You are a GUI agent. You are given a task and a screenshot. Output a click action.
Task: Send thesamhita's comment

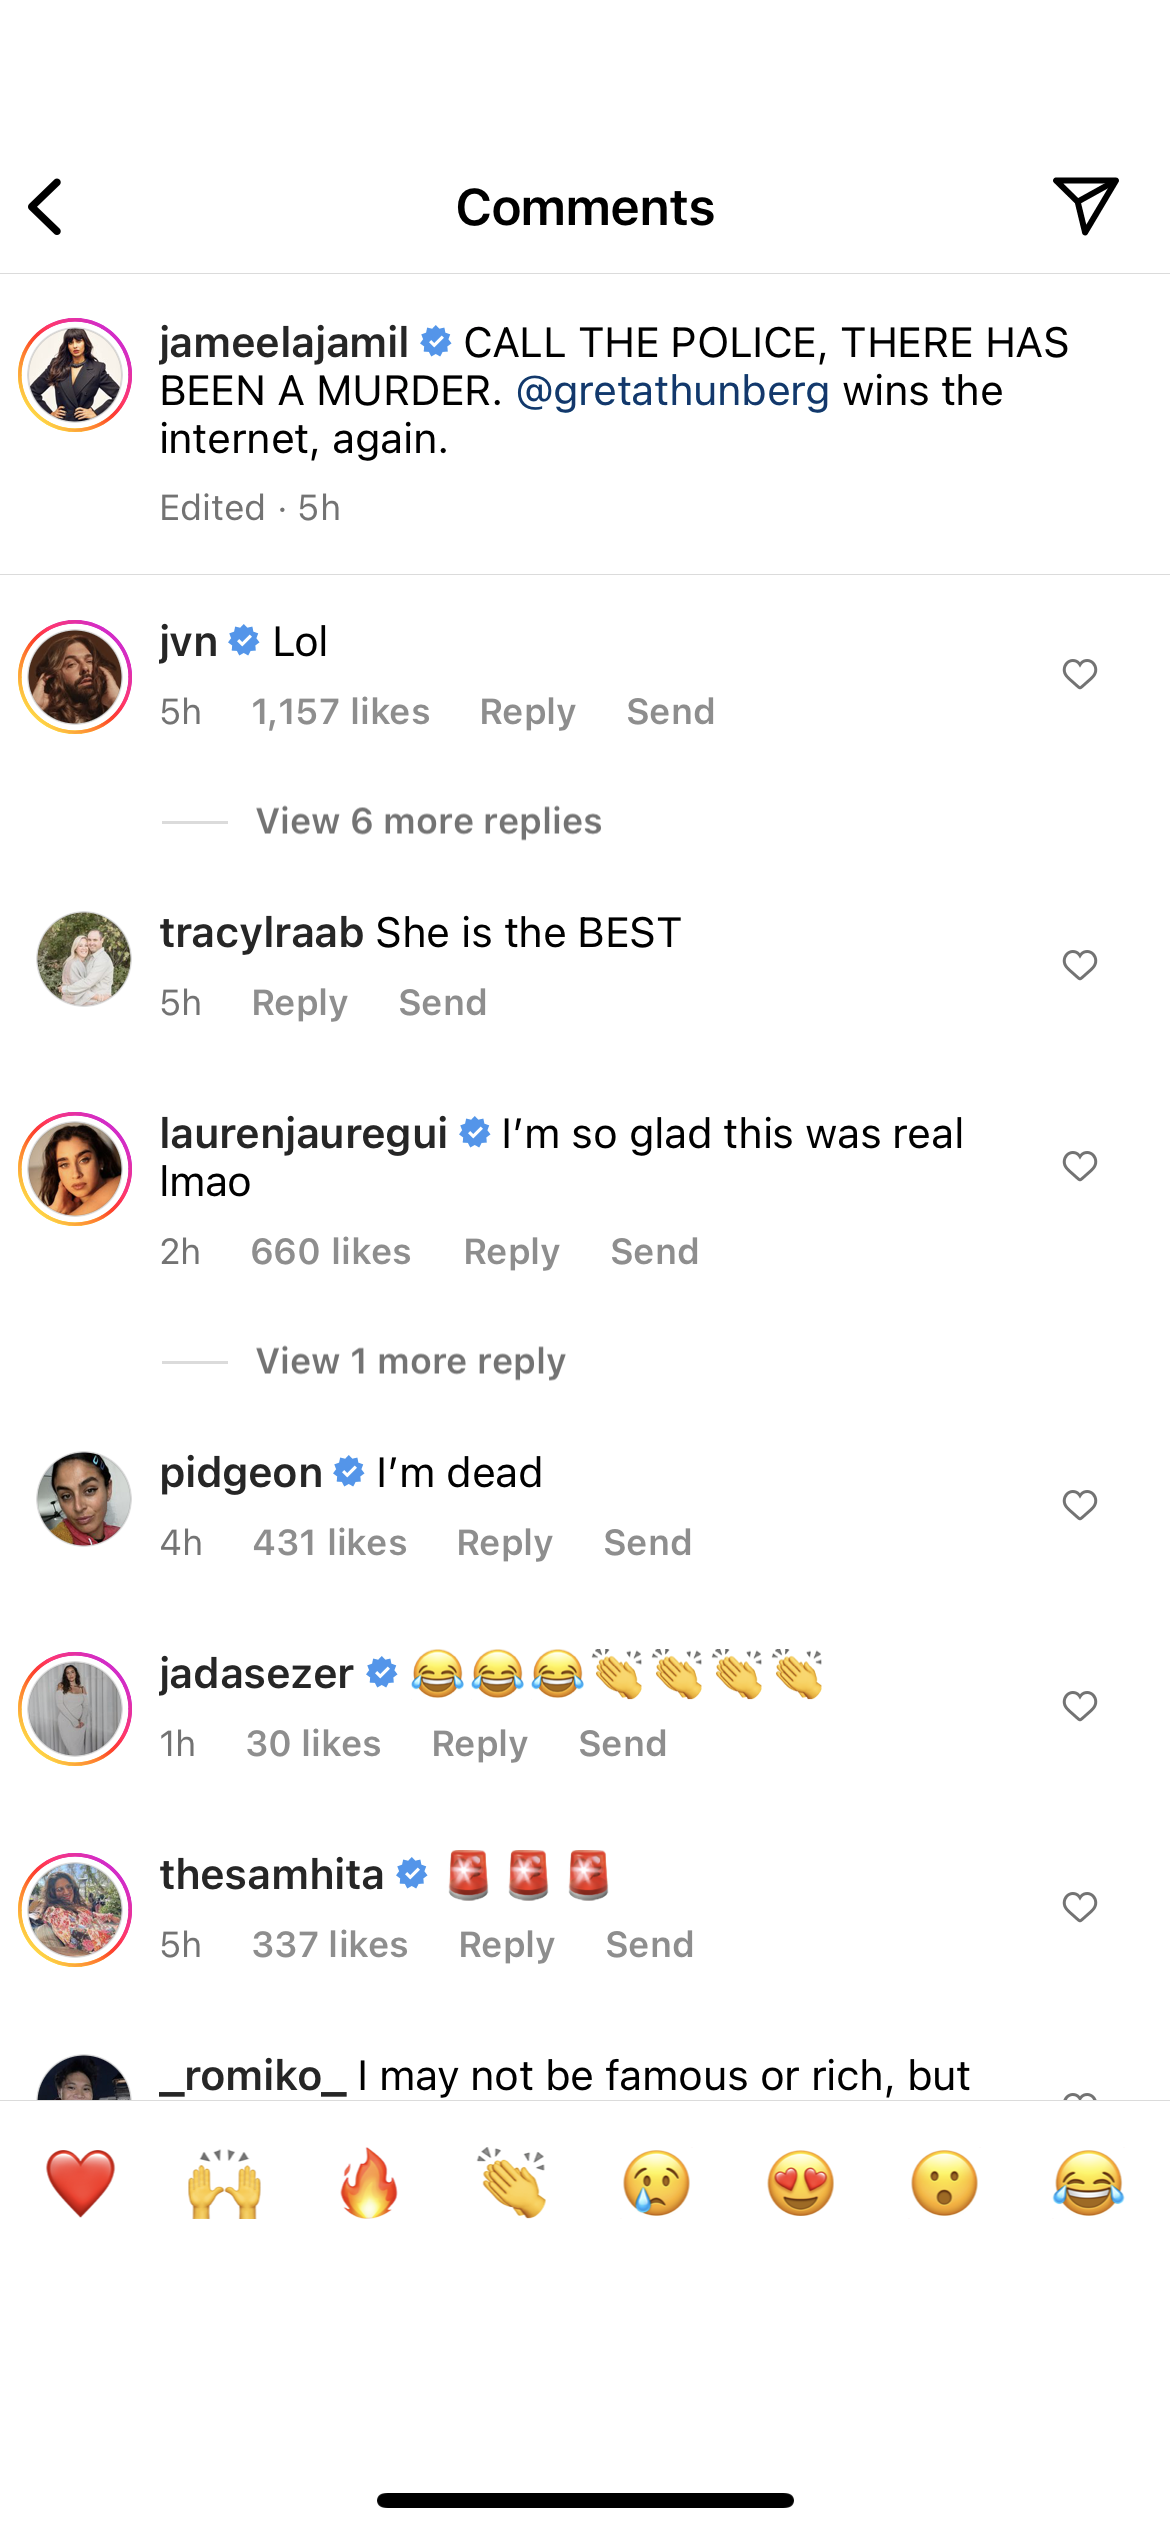(x=649, y=1945)
